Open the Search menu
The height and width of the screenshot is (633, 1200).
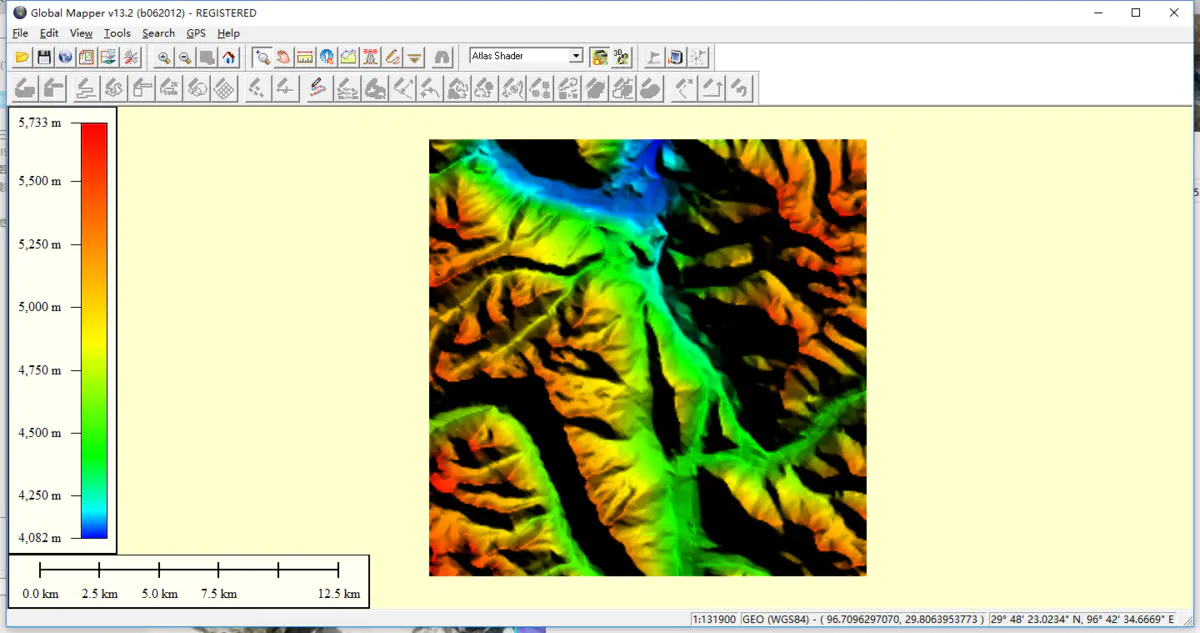tap(158, 33)
